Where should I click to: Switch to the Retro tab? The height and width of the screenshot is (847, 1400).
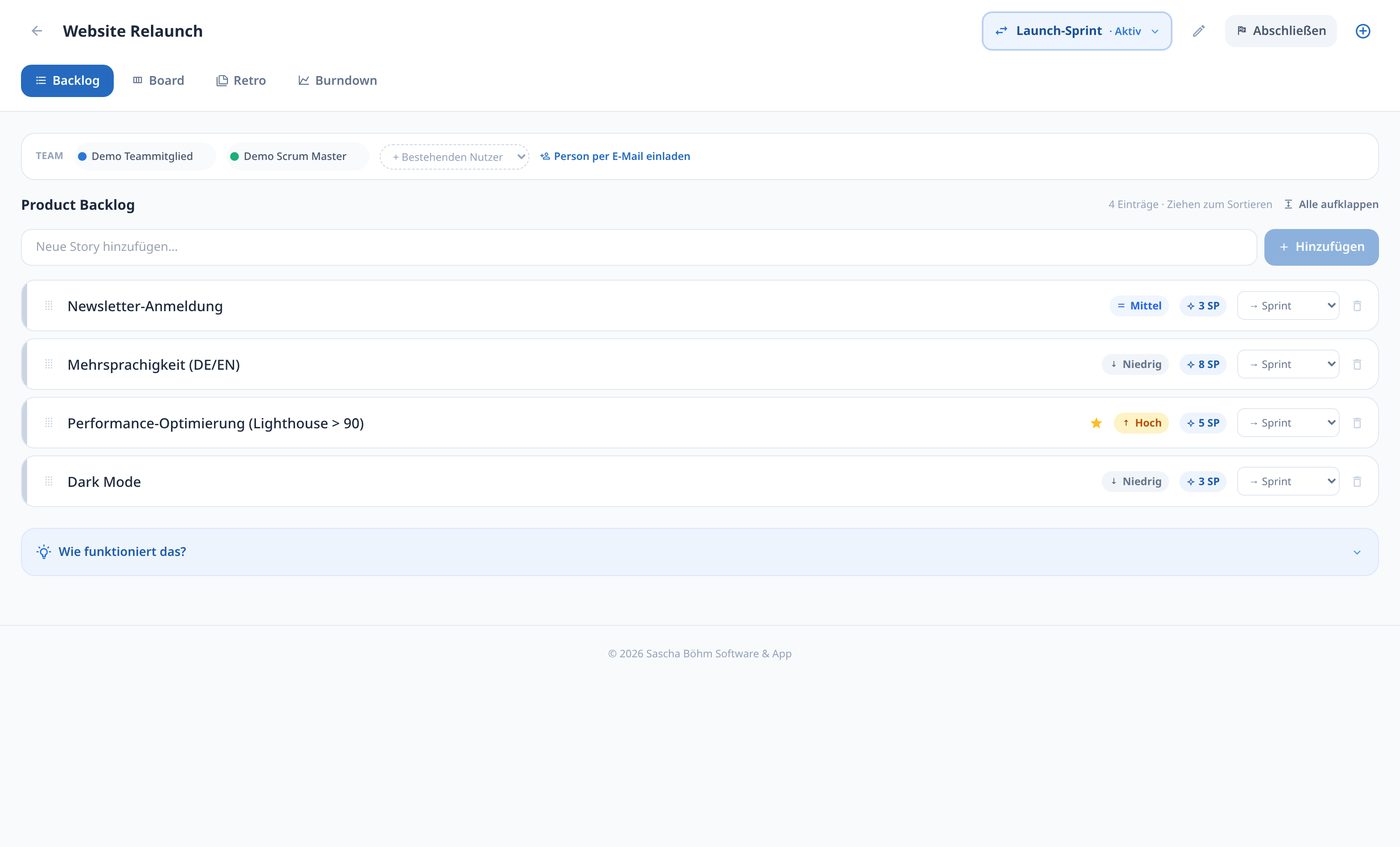point(241,81)
